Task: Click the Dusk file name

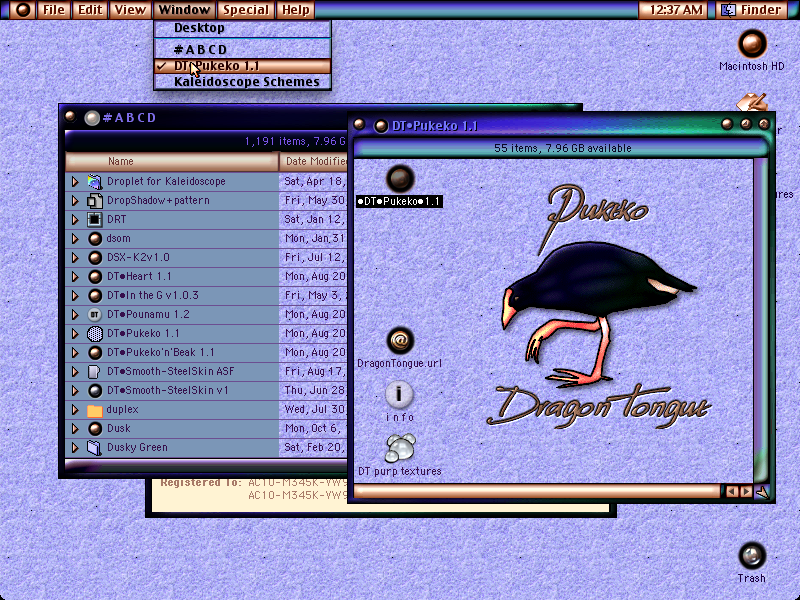Action: pyautogui.click(x=118, y=429)
